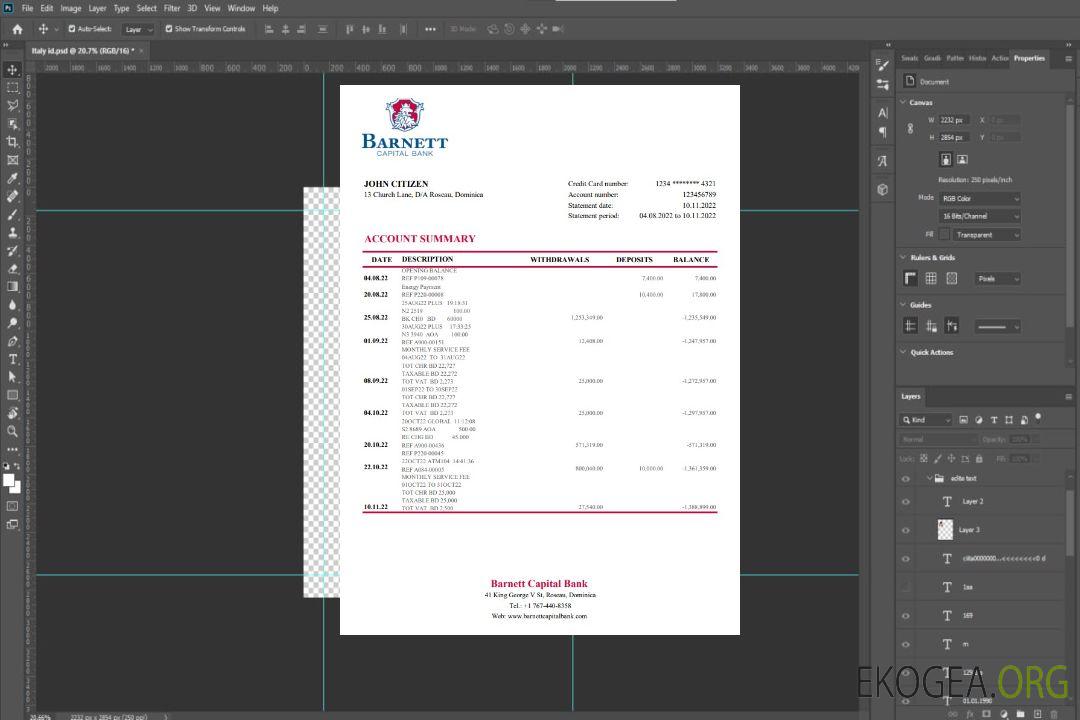Select the Pen tool
Image resolution: width=1080 pixels, height=720 pixels.
(12, 341)
